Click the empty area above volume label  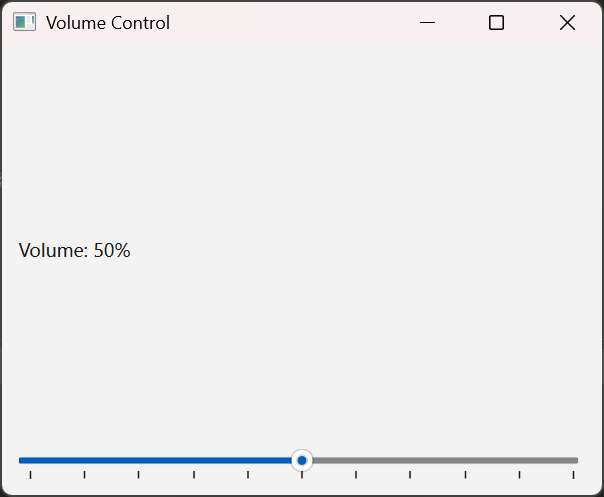click(302, 139)
